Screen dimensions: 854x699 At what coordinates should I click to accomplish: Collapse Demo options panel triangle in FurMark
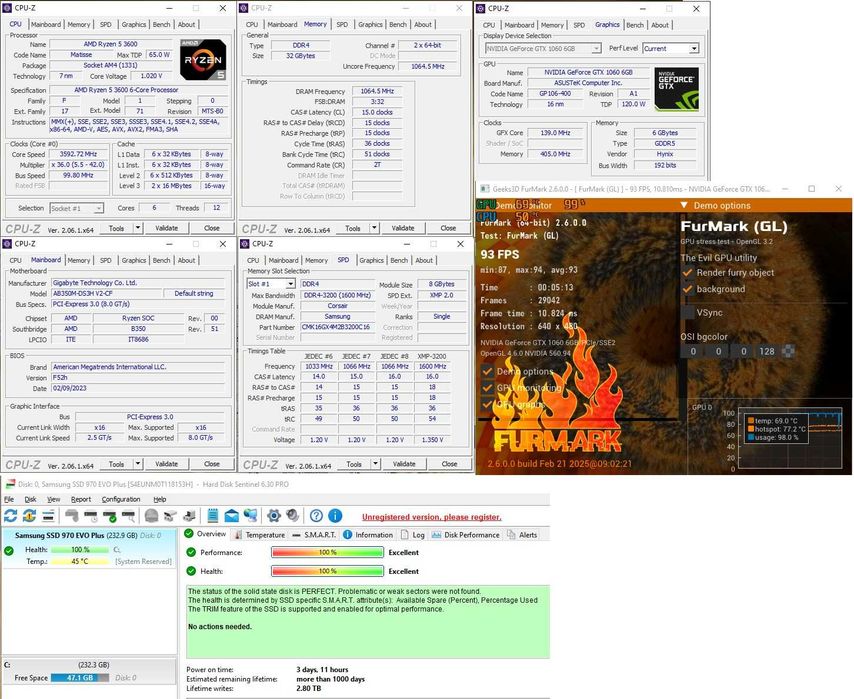pyautogui.click(x=684, y=205)
